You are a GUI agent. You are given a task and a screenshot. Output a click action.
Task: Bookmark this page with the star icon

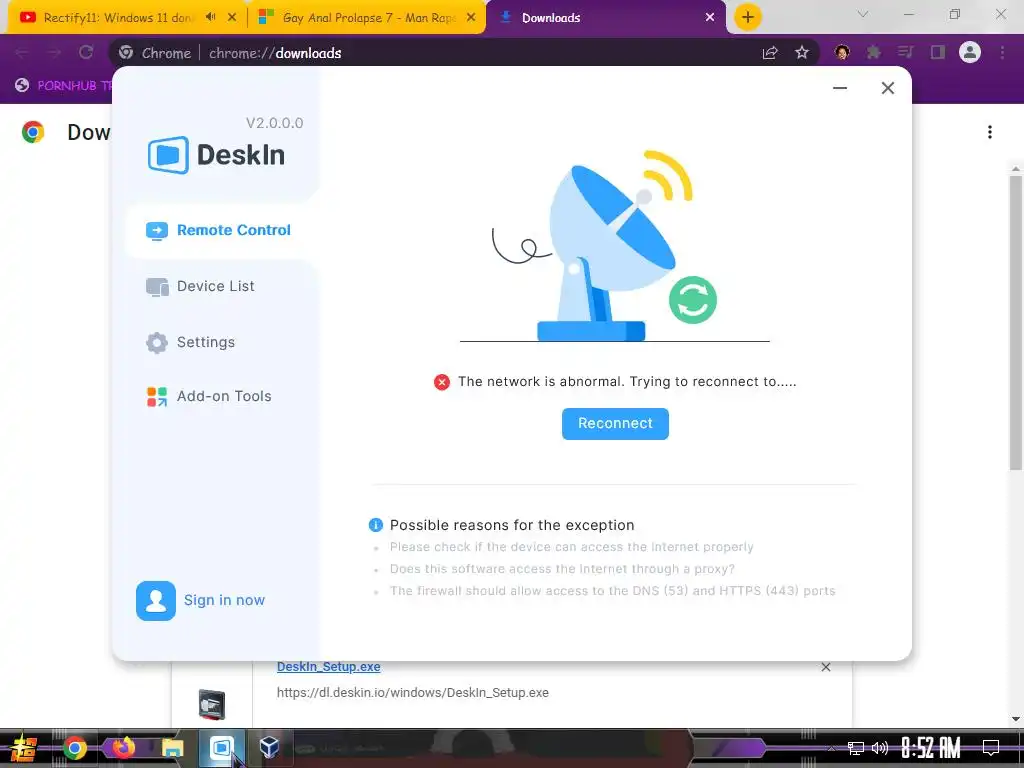[802, 53]
